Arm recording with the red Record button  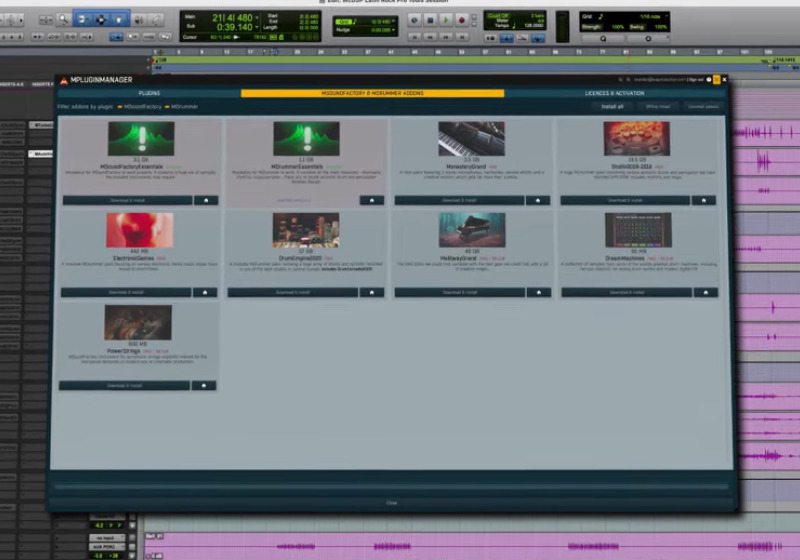point(462,20)
